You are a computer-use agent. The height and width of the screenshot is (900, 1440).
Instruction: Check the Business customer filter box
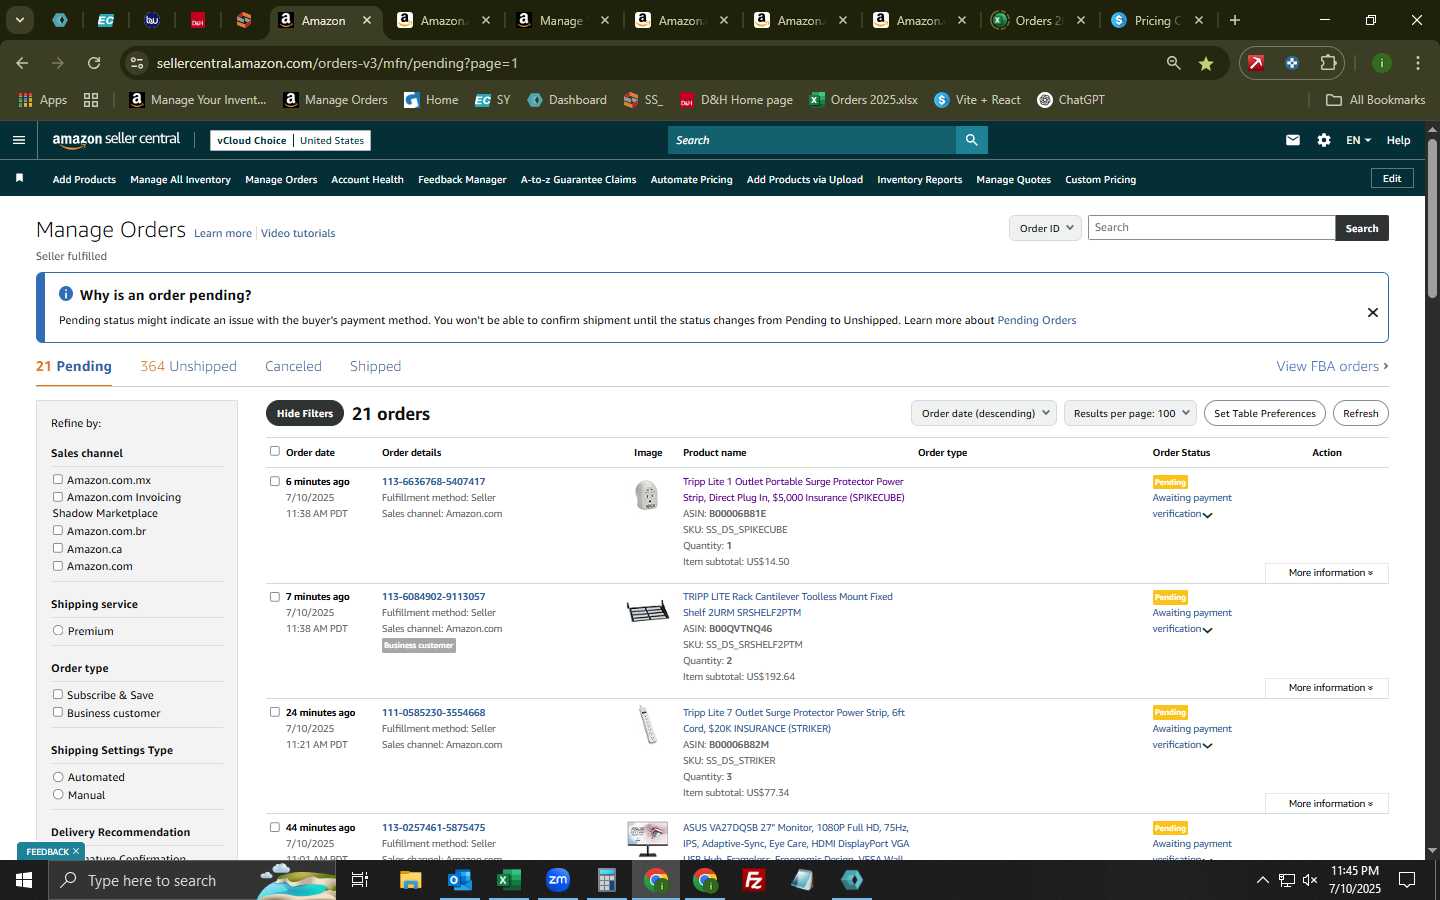[58, 713]
